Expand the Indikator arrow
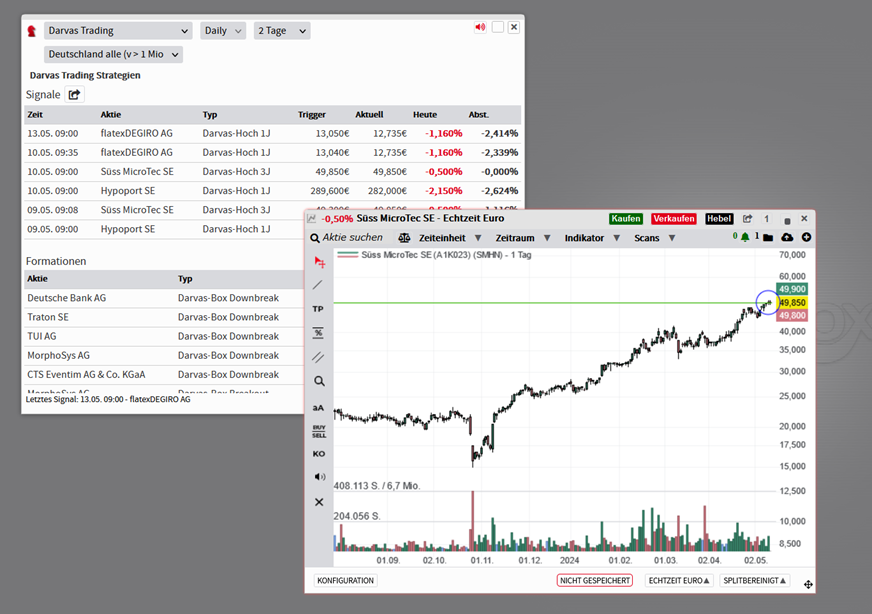Screen dimensions: 872x614 point(616,238)
